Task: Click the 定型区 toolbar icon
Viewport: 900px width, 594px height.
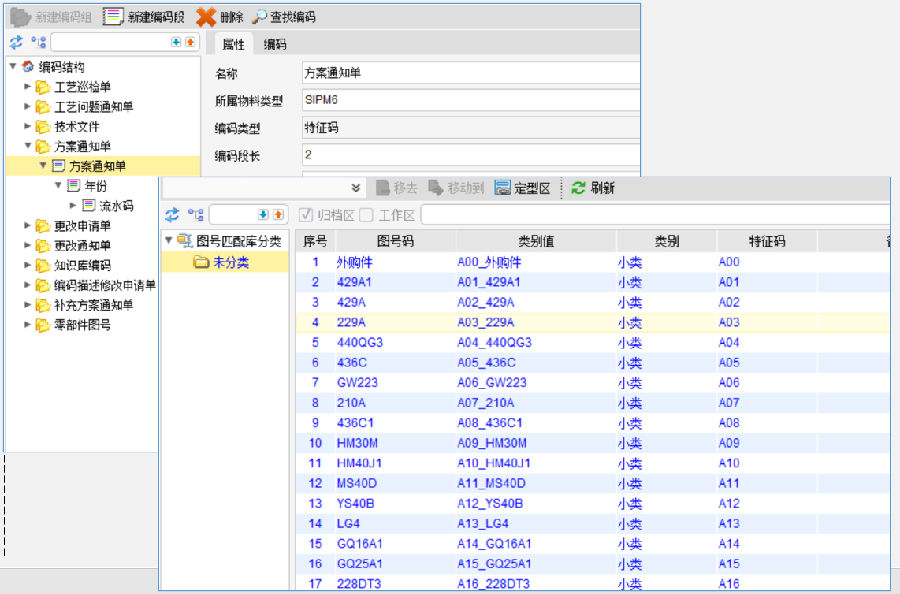Action: click(x=502, y=188)
